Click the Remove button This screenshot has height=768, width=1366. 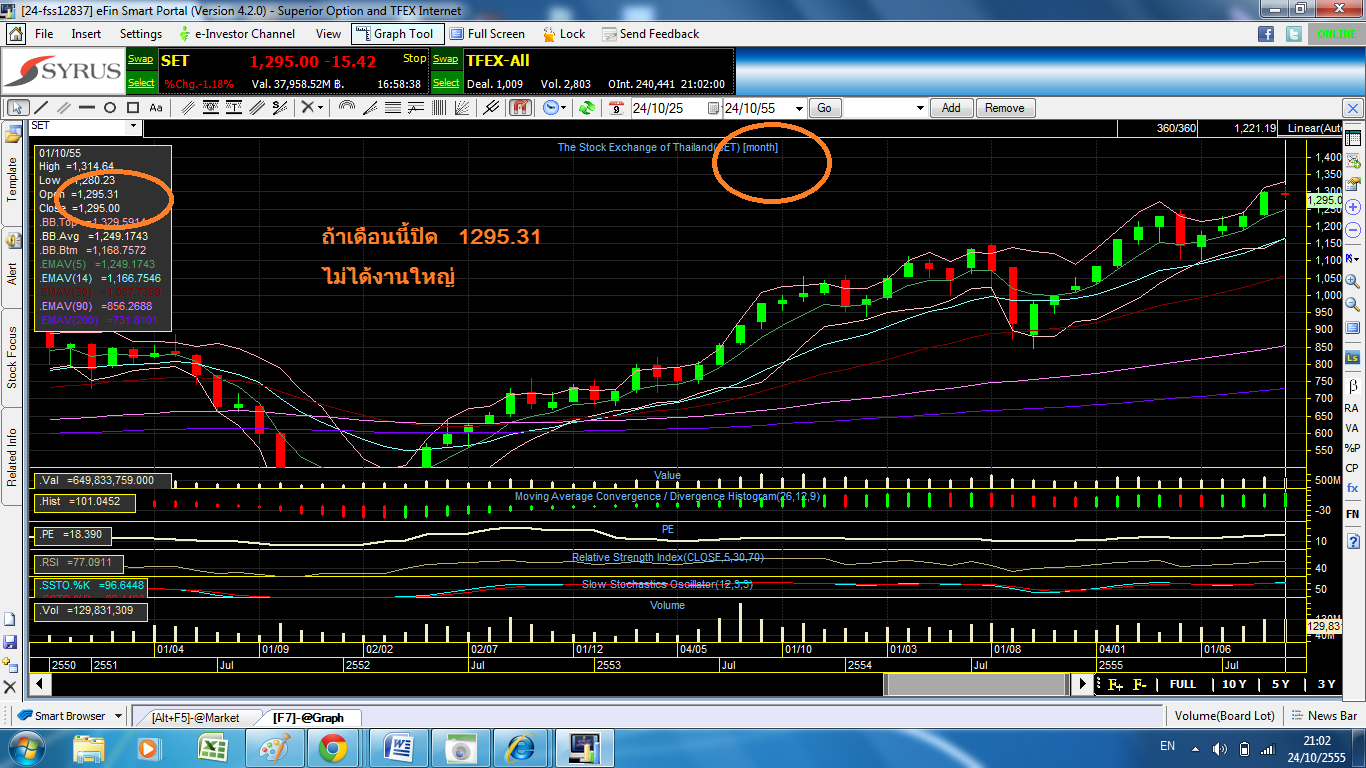[1004, 108]
